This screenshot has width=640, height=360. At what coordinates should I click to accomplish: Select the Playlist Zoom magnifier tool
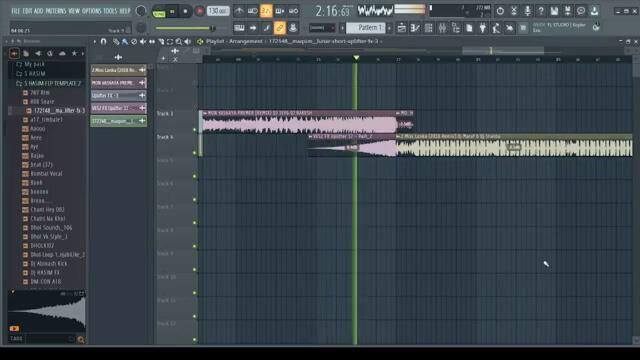(x=179, y=41)
